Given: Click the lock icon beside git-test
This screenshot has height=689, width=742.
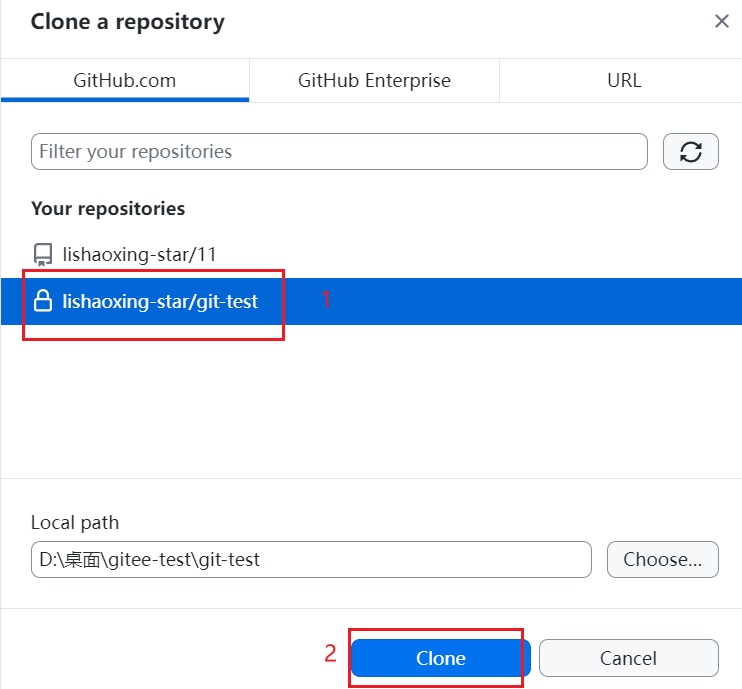Looking at the screenshot, I should tap(43, 301).
